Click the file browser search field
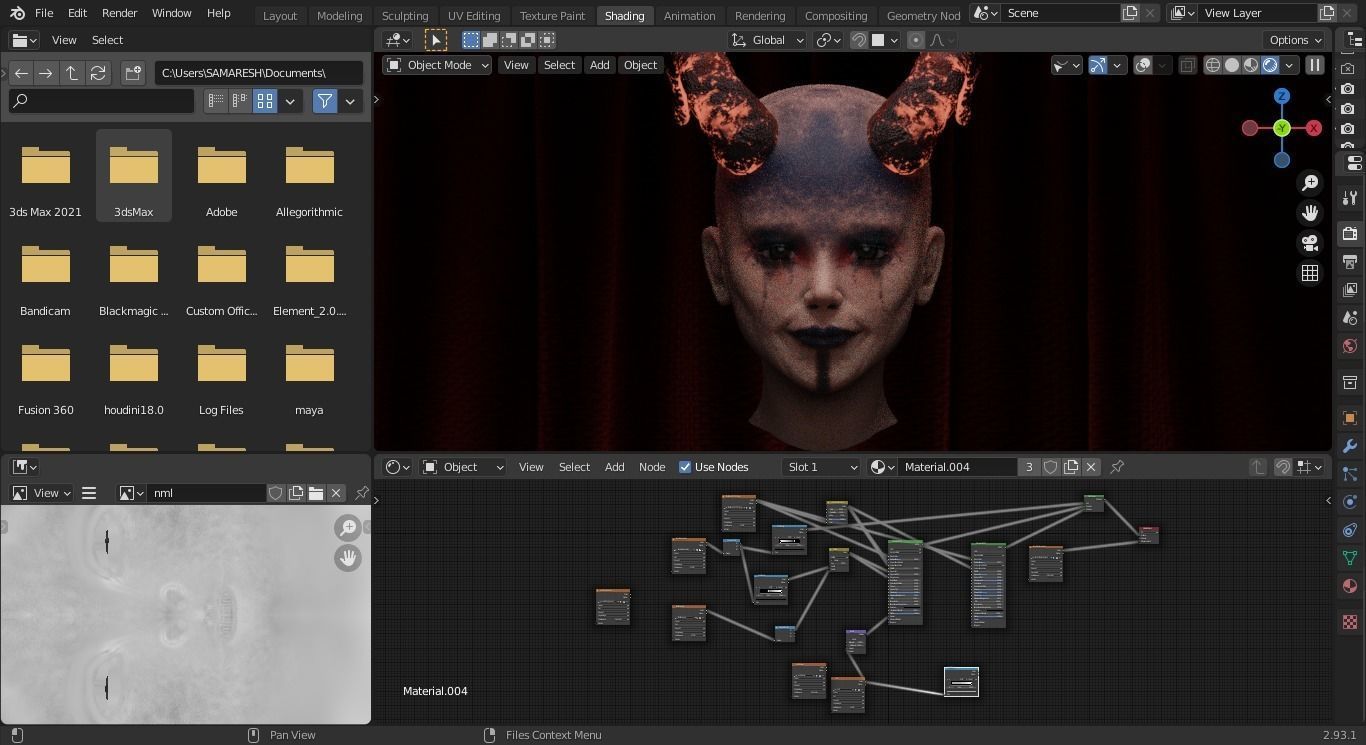 click(x=102, y=101)
